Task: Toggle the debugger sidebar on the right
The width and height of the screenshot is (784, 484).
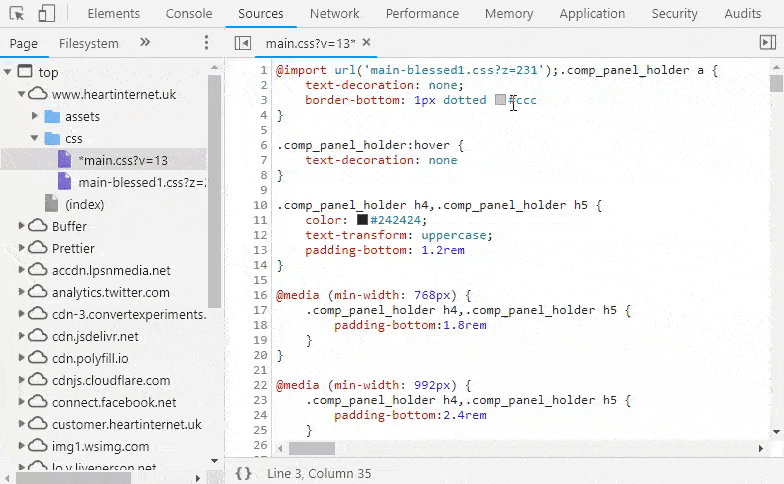Action: tap(767, 42)
